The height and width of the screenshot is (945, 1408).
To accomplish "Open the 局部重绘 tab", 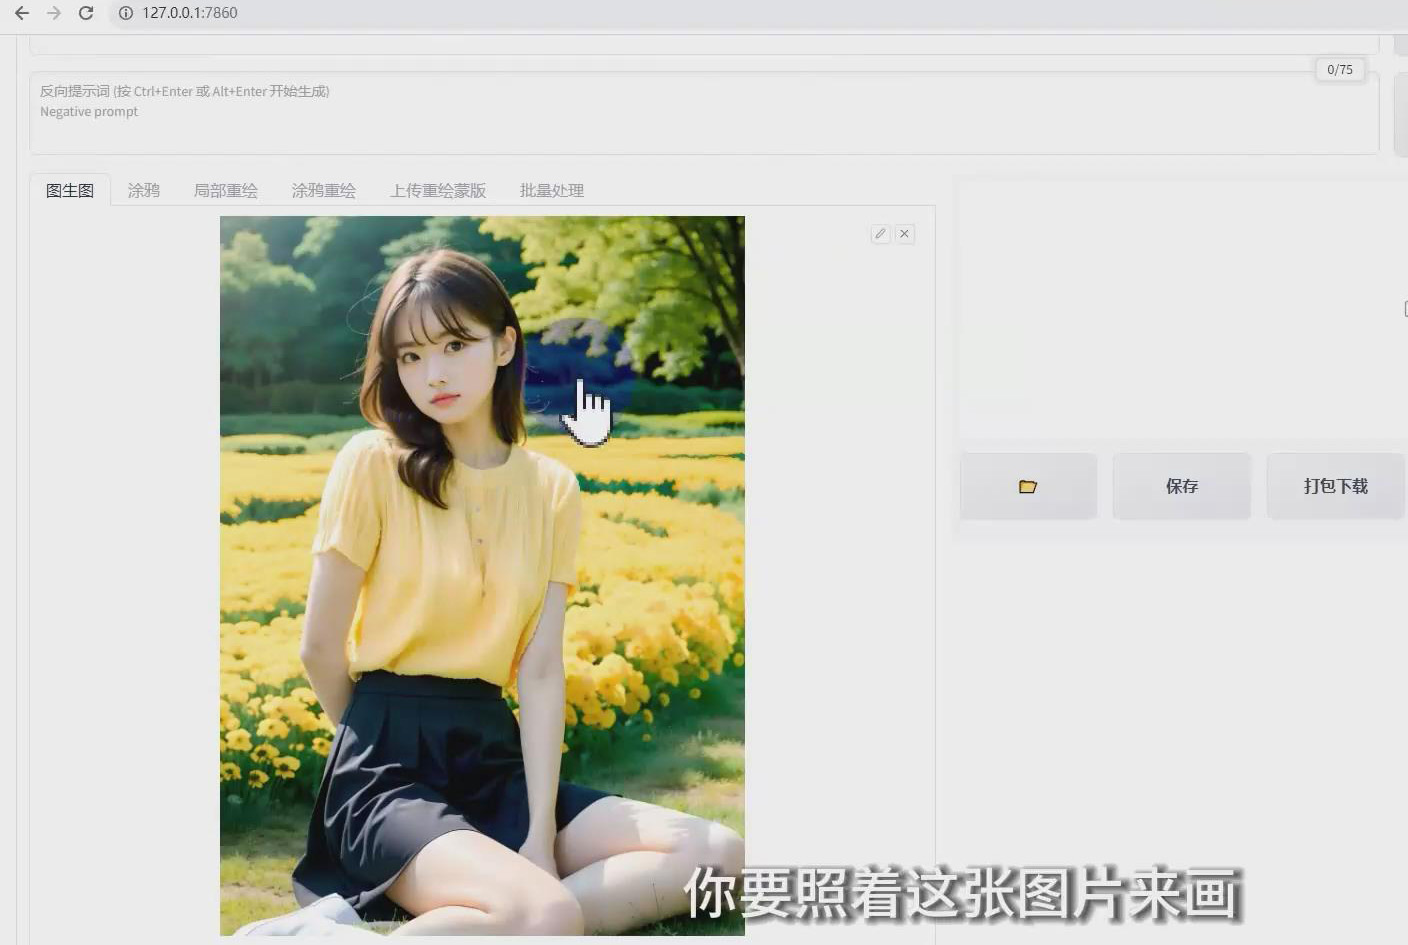I will coord(226,190).
